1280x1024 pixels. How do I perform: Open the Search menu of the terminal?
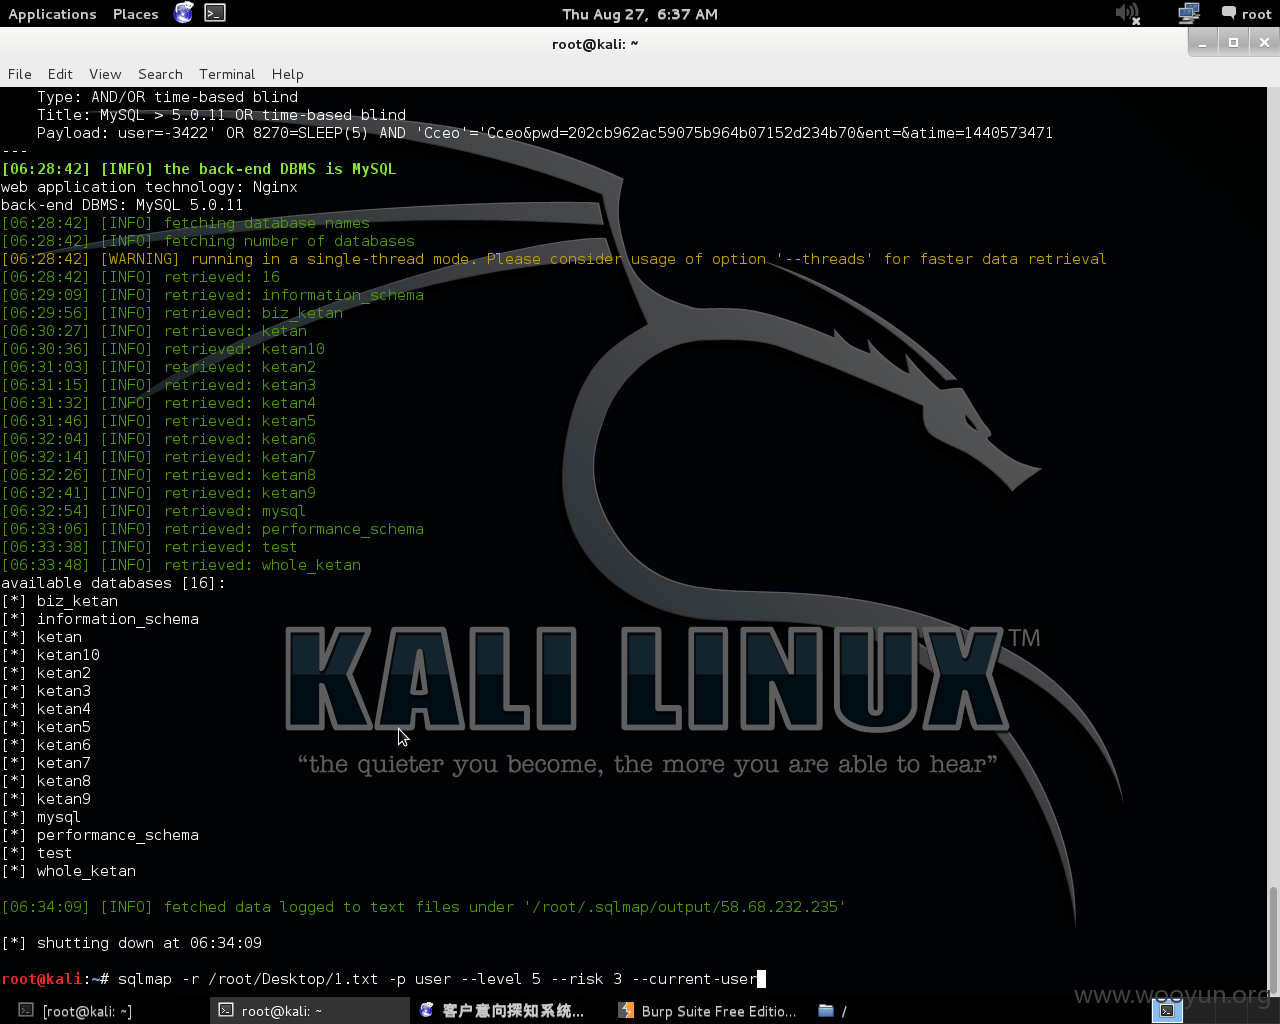click(160, 74)
